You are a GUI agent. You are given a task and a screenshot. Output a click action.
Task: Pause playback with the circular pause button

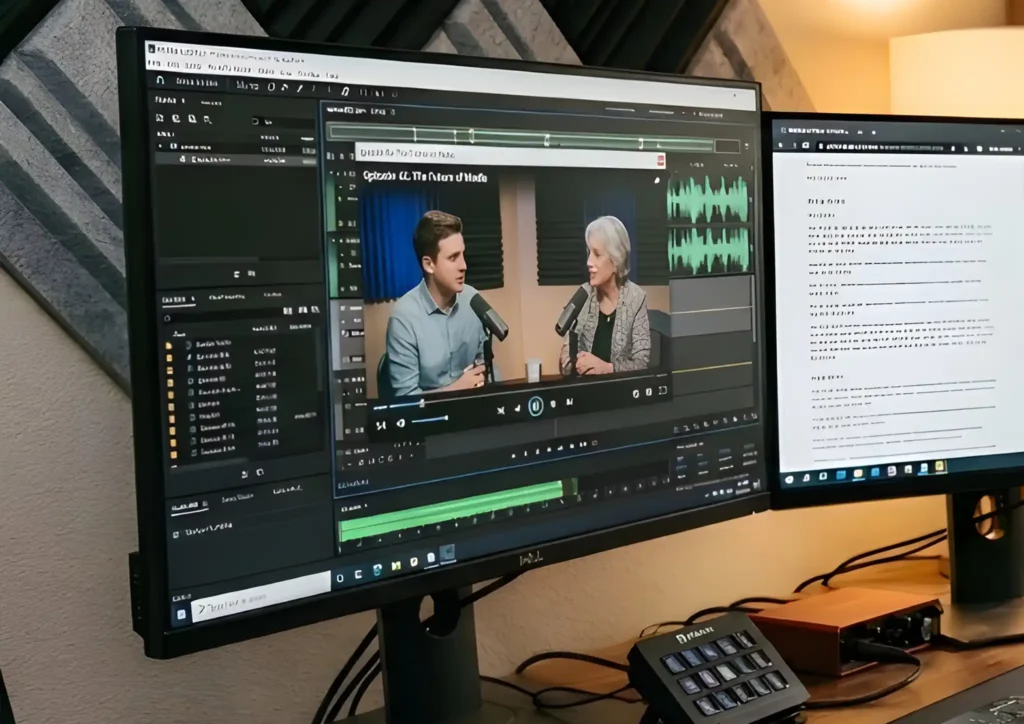(x=536, y=406)
